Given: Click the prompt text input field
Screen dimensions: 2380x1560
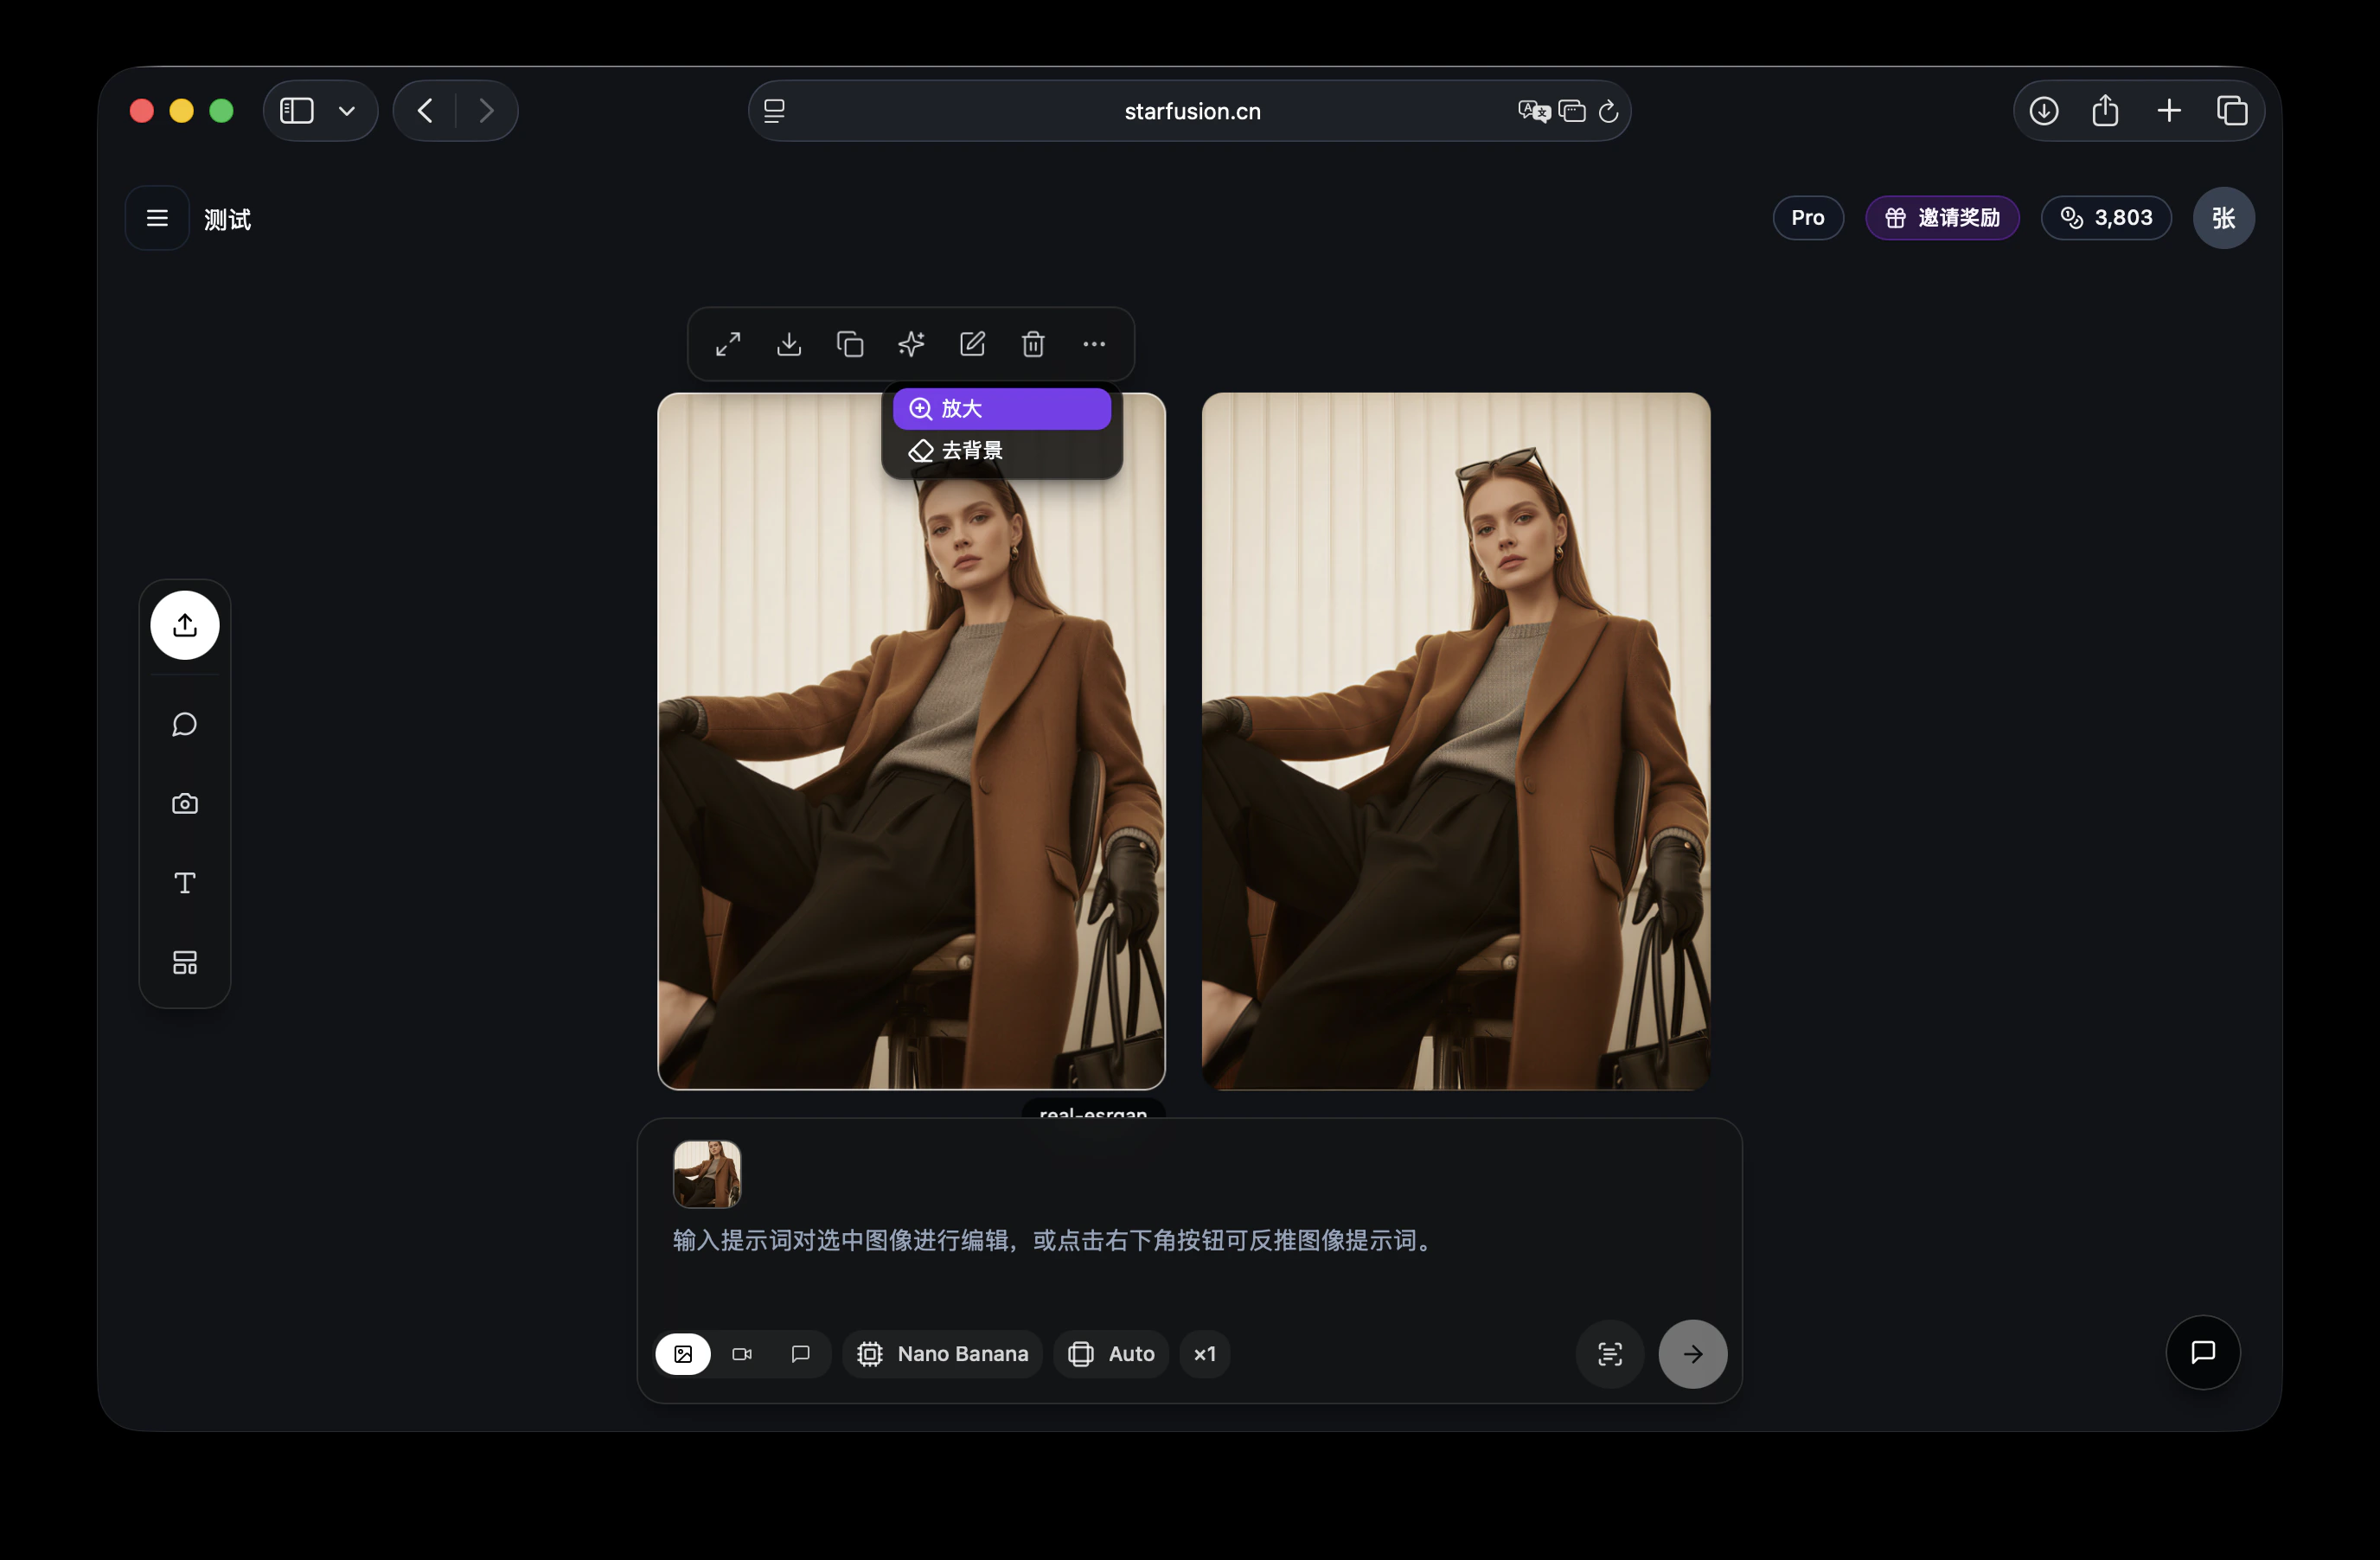Looking at the screenshot, I should [x=1053, y=1241].
